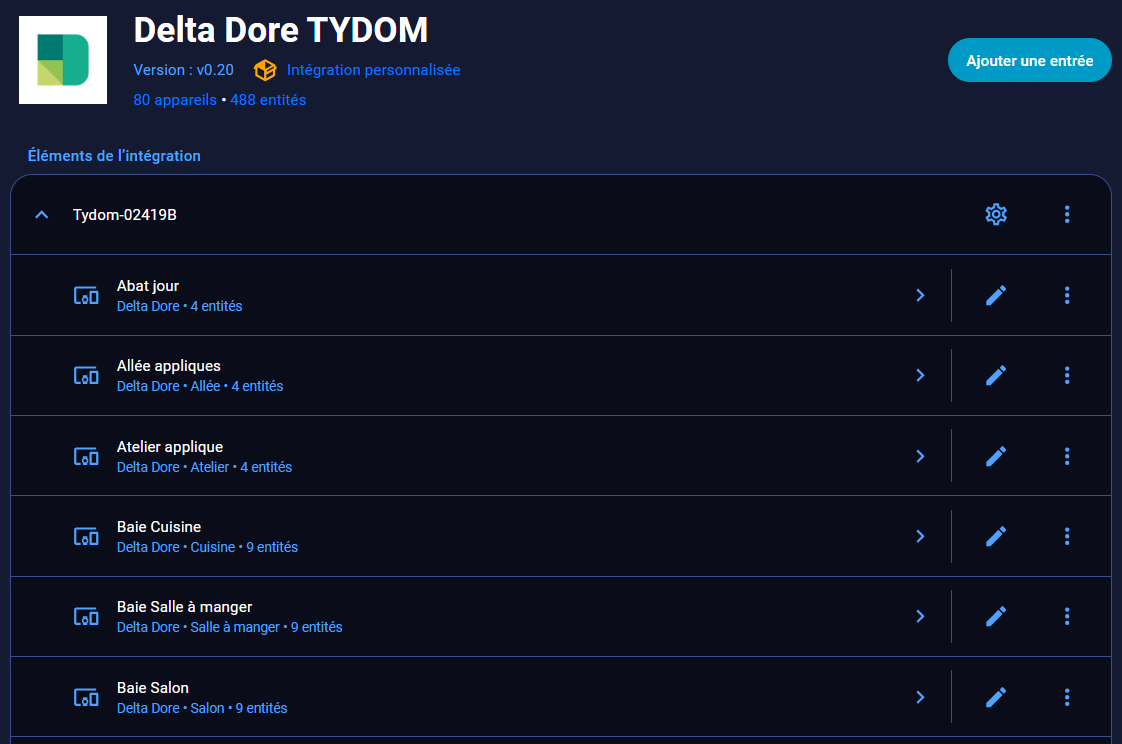Edit Abat jour with pencil icon
1122x744 pixels.
(x=995, y=295)
